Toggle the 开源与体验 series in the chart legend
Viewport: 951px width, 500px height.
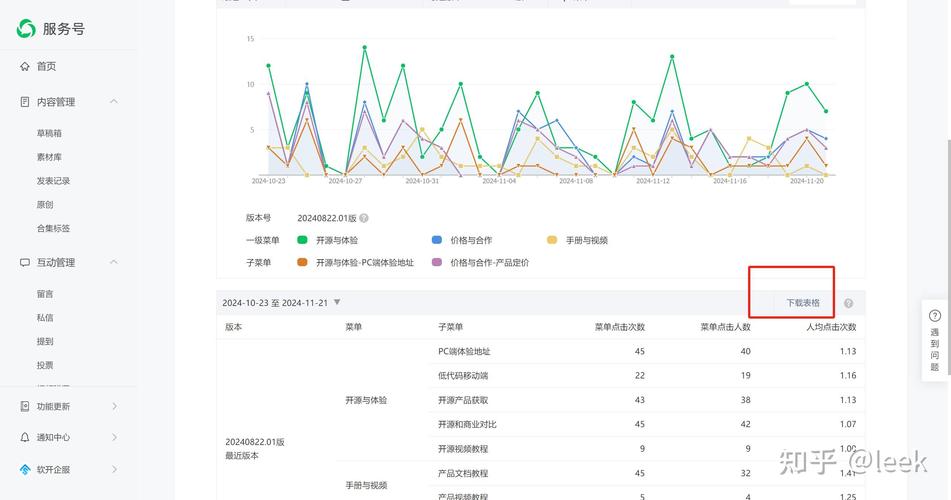[302, 240]
